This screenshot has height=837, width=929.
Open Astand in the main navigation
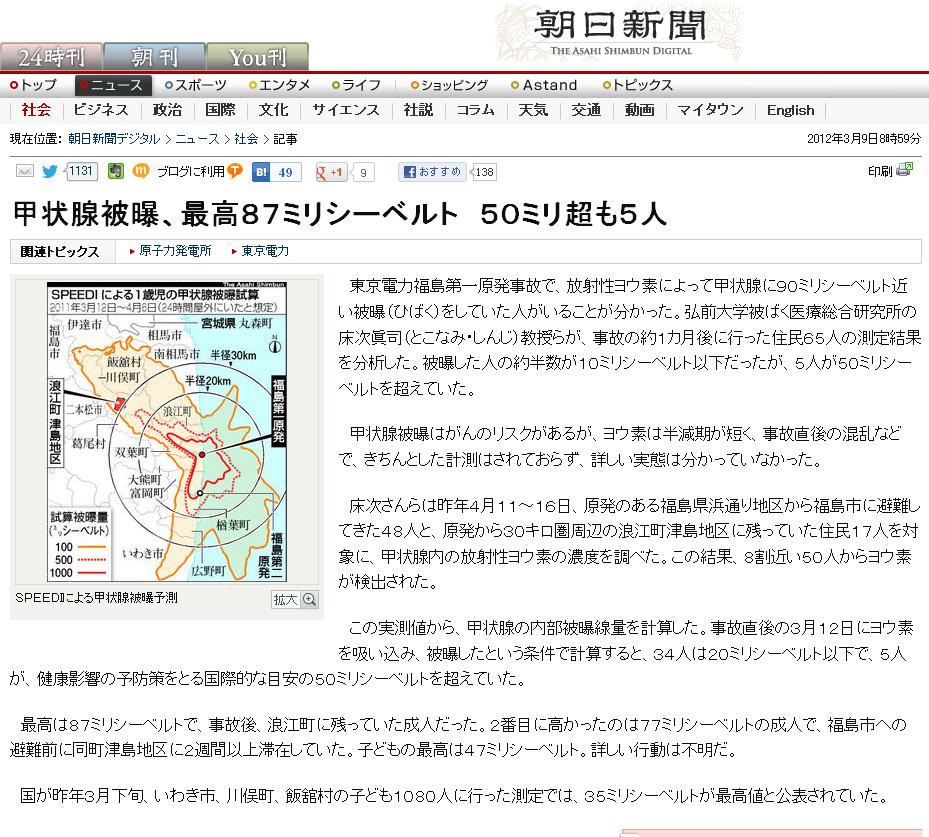pos(544,85)
